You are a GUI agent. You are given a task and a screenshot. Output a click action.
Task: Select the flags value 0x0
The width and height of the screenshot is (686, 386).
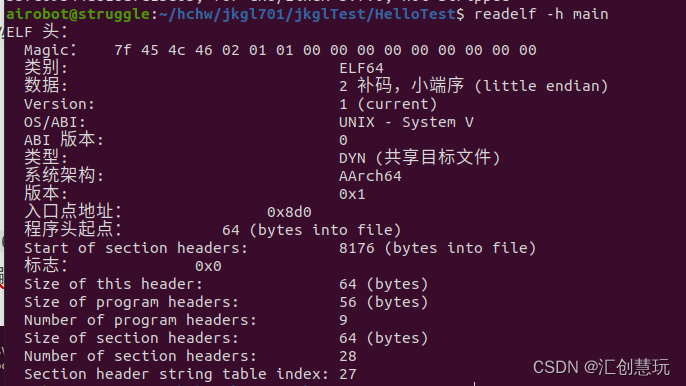[x=208, y=266]
